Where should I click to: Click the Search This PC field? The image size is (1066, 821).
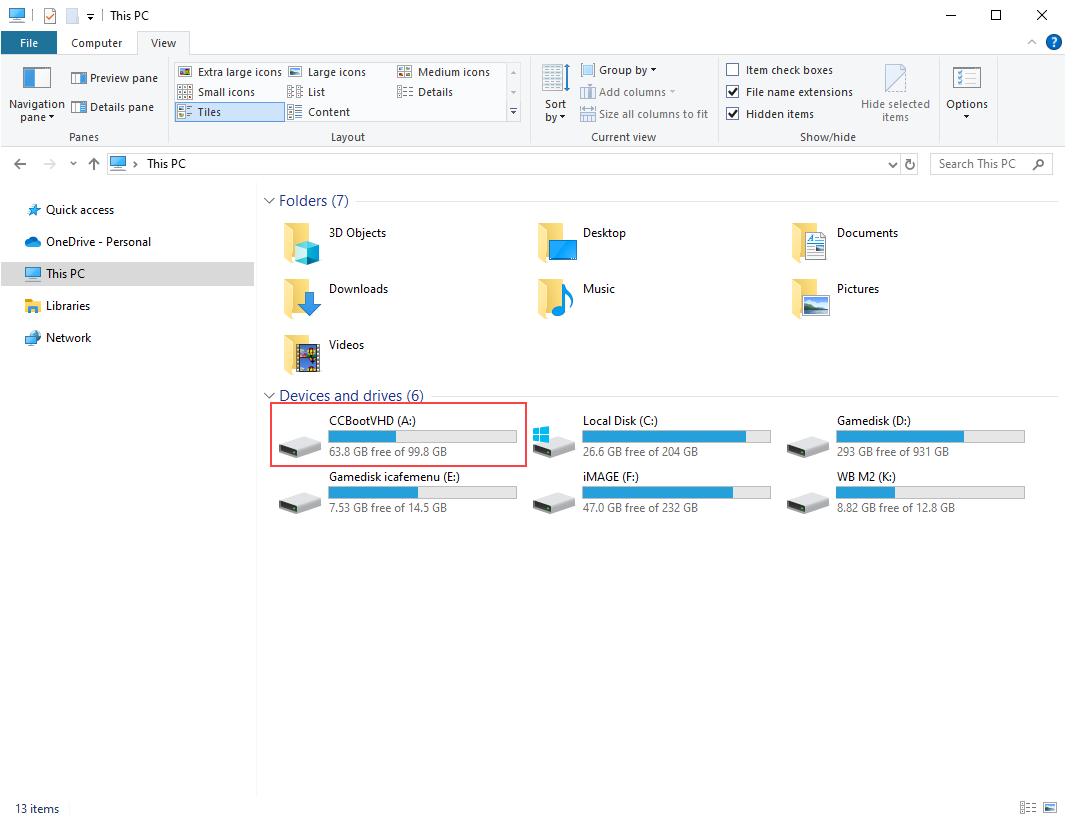pos(983,164)
